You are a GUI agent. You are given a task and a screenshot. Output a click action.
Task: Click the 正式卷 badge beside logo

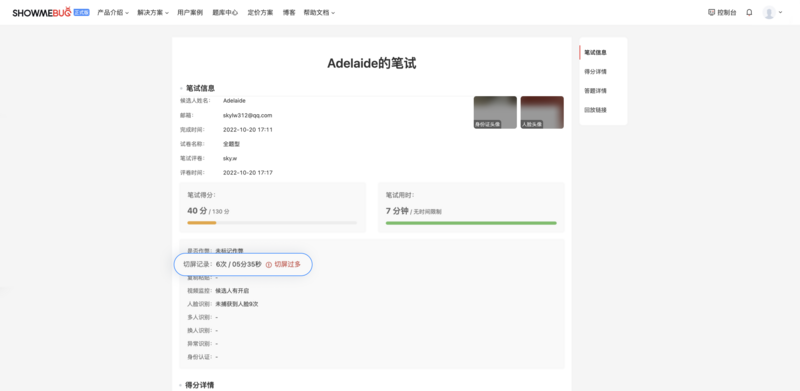82,12
